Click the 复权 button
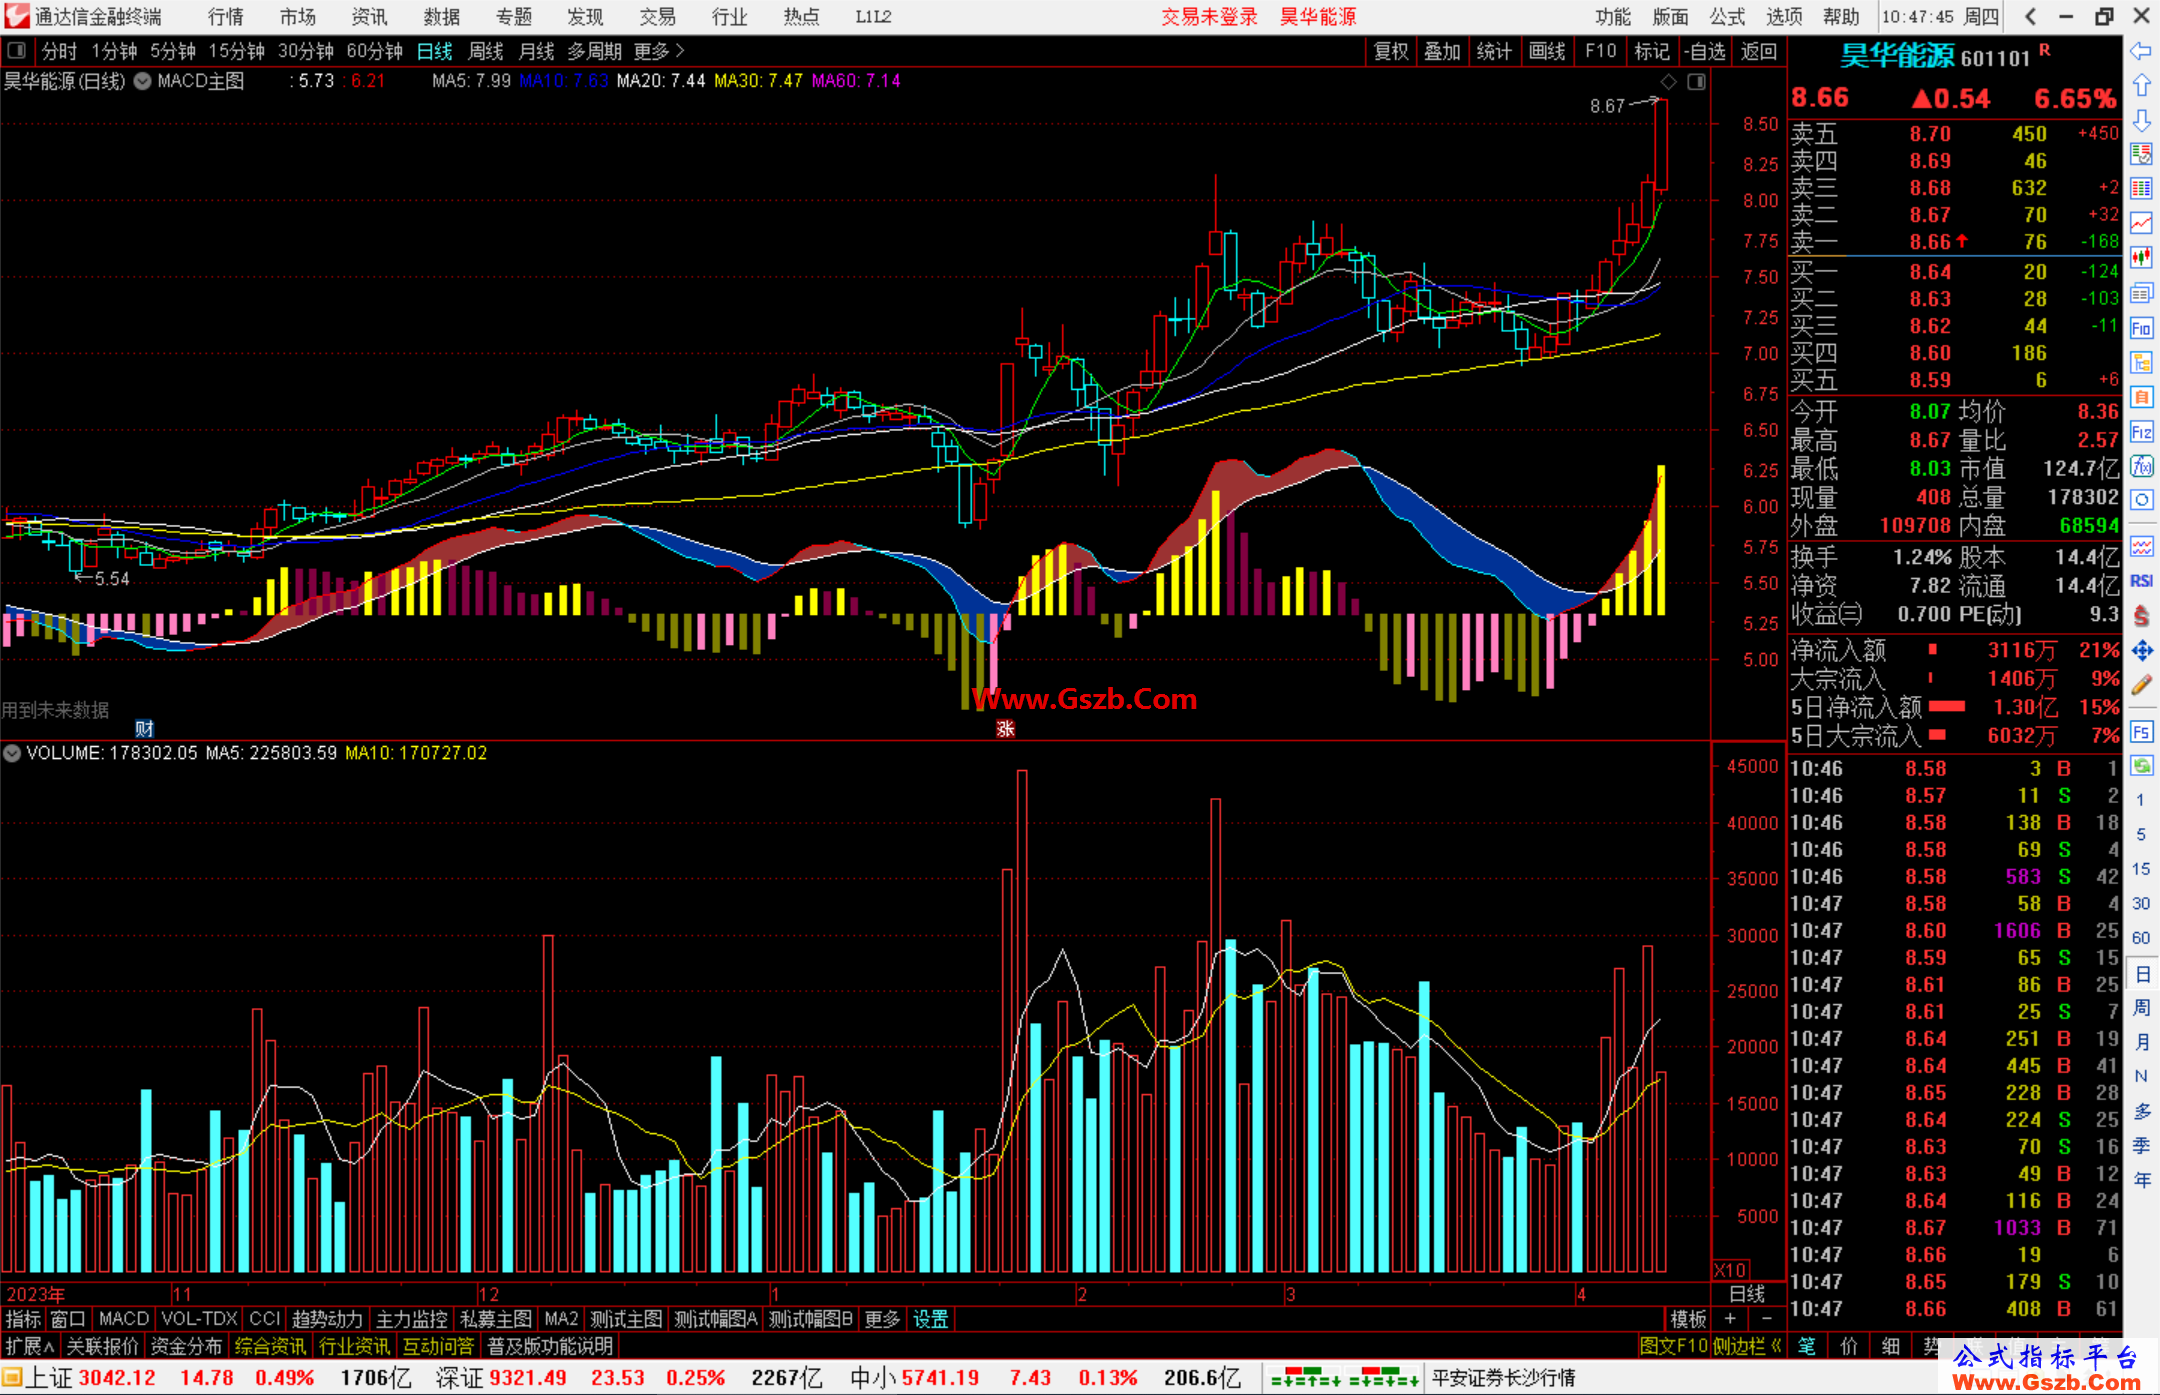The width and height of the screenshot is (2160, 1395). point(1391,51)
